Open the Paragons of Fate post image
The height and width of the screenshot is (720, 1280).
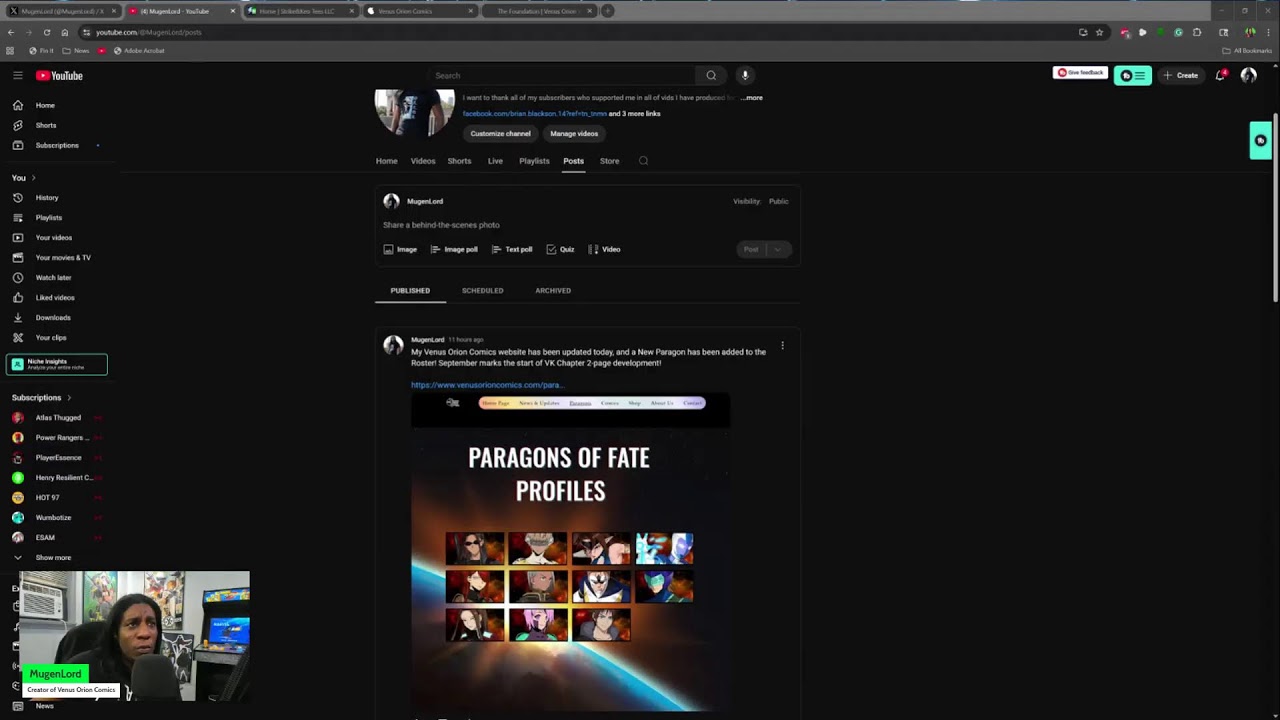[570, 552]
